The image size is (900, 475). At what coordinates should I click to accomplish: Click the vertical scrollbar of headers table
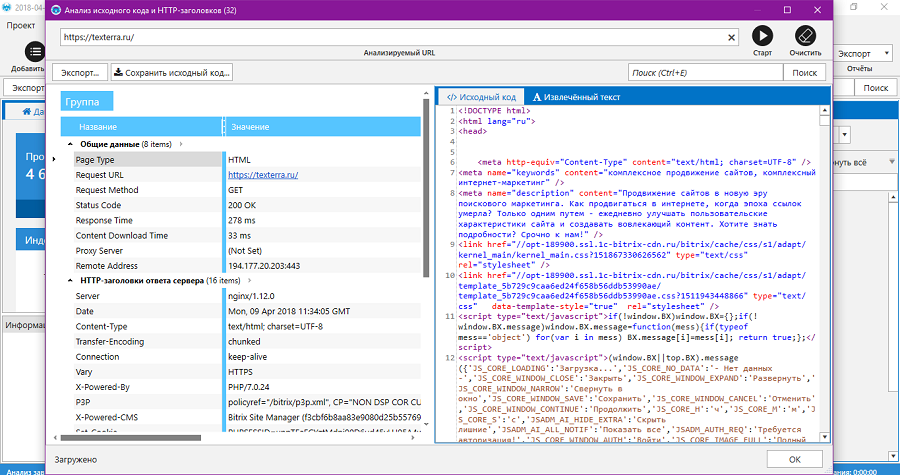click(x=426, y=188)
